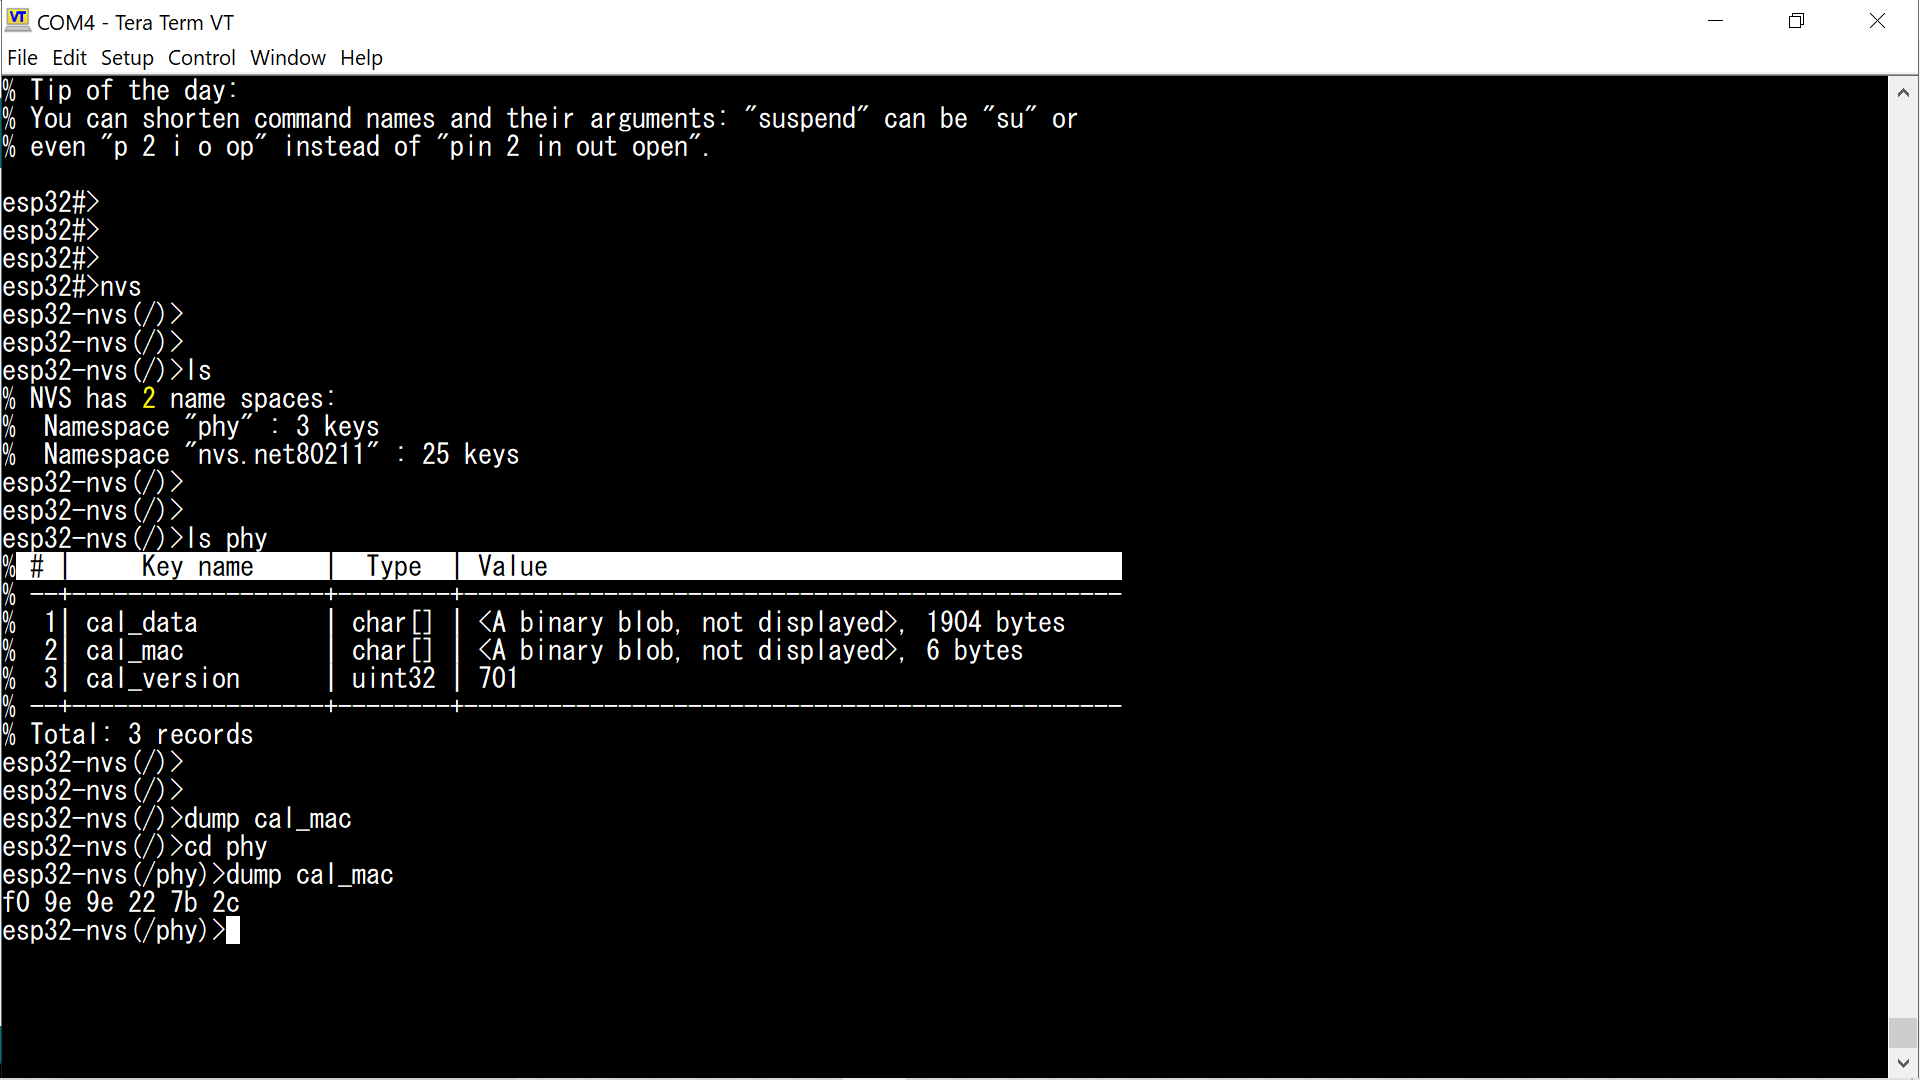
Task: Click the hex output line f0 9e 9e
Action: click(x=121, y=903)
